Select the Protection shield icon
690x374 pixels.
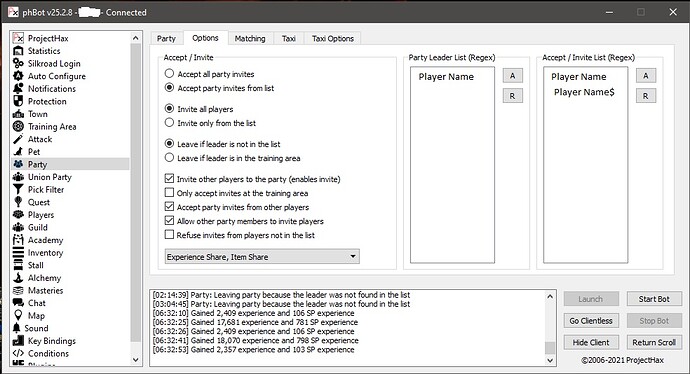18,101
